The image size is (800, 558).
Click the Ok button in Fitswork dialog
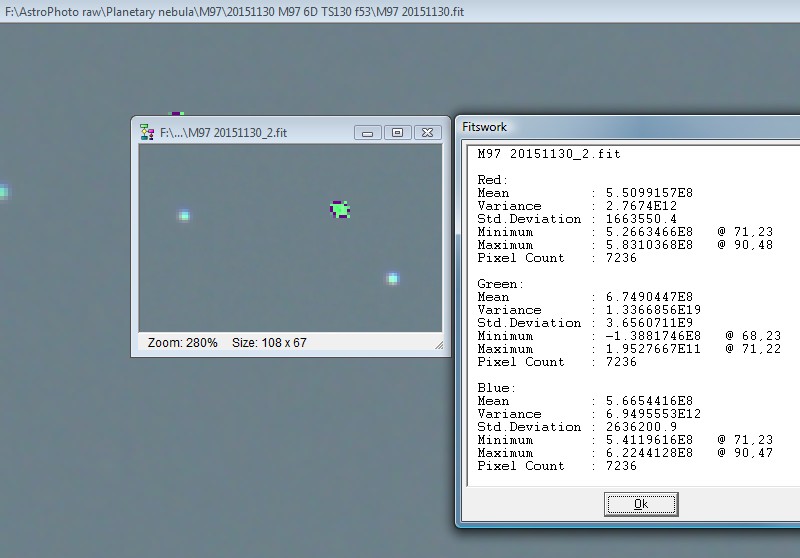point(641,504)
